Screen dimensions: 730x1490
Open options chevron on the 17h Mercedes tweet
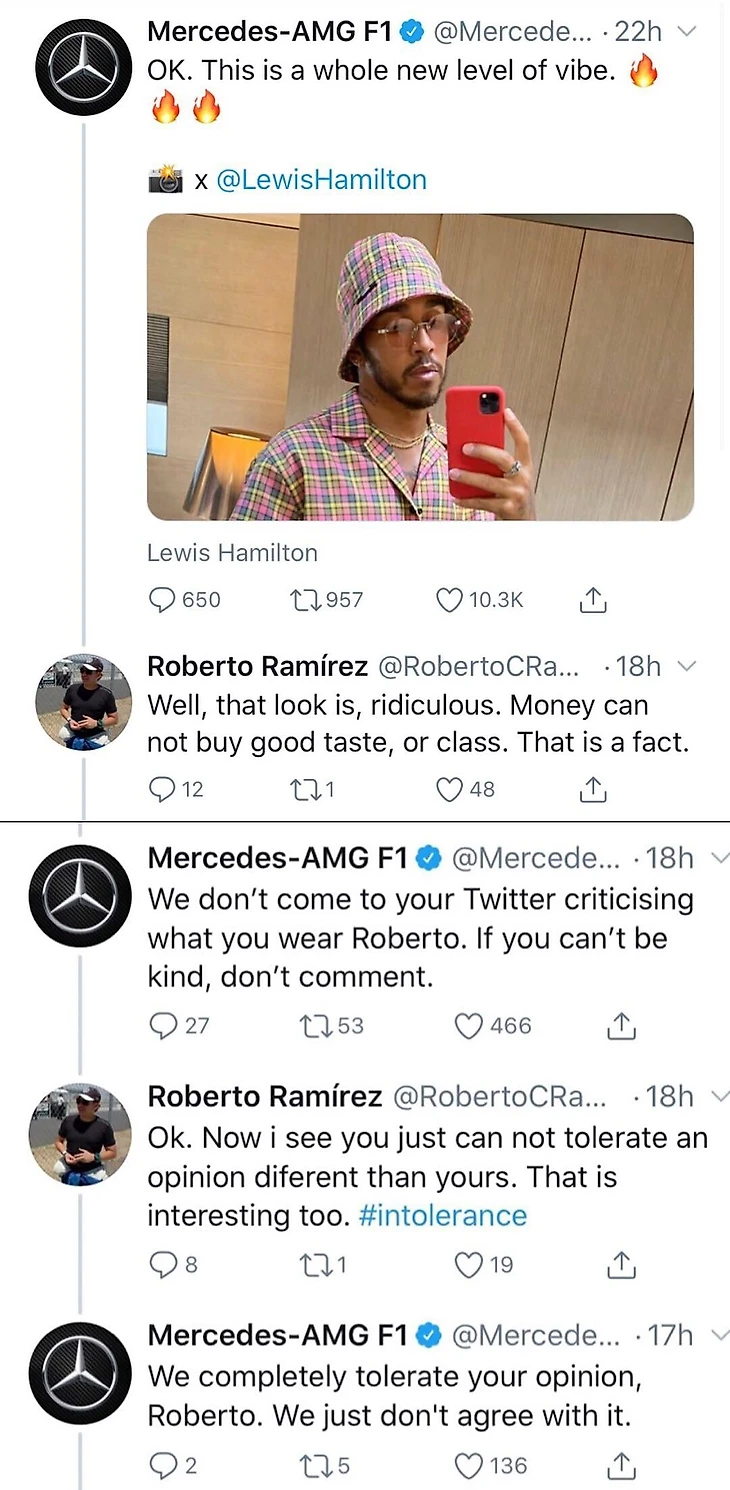718,1335
